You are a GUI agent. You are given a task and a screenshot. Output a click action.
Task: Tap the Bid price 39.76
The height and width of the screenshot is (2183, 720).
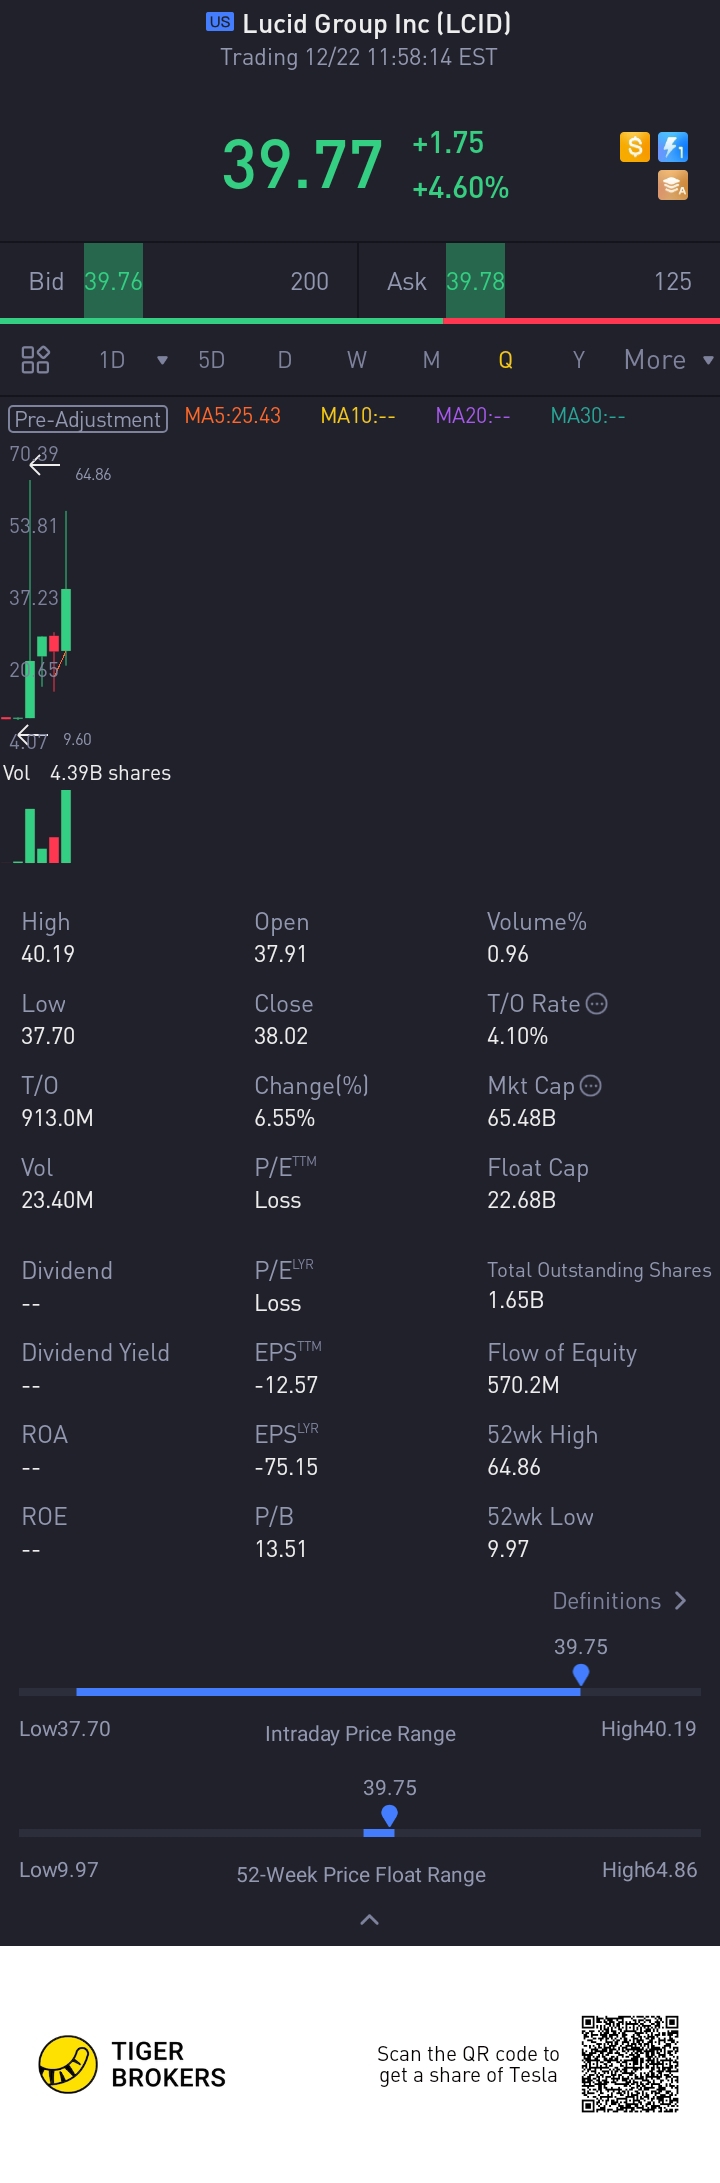point(113,281)
